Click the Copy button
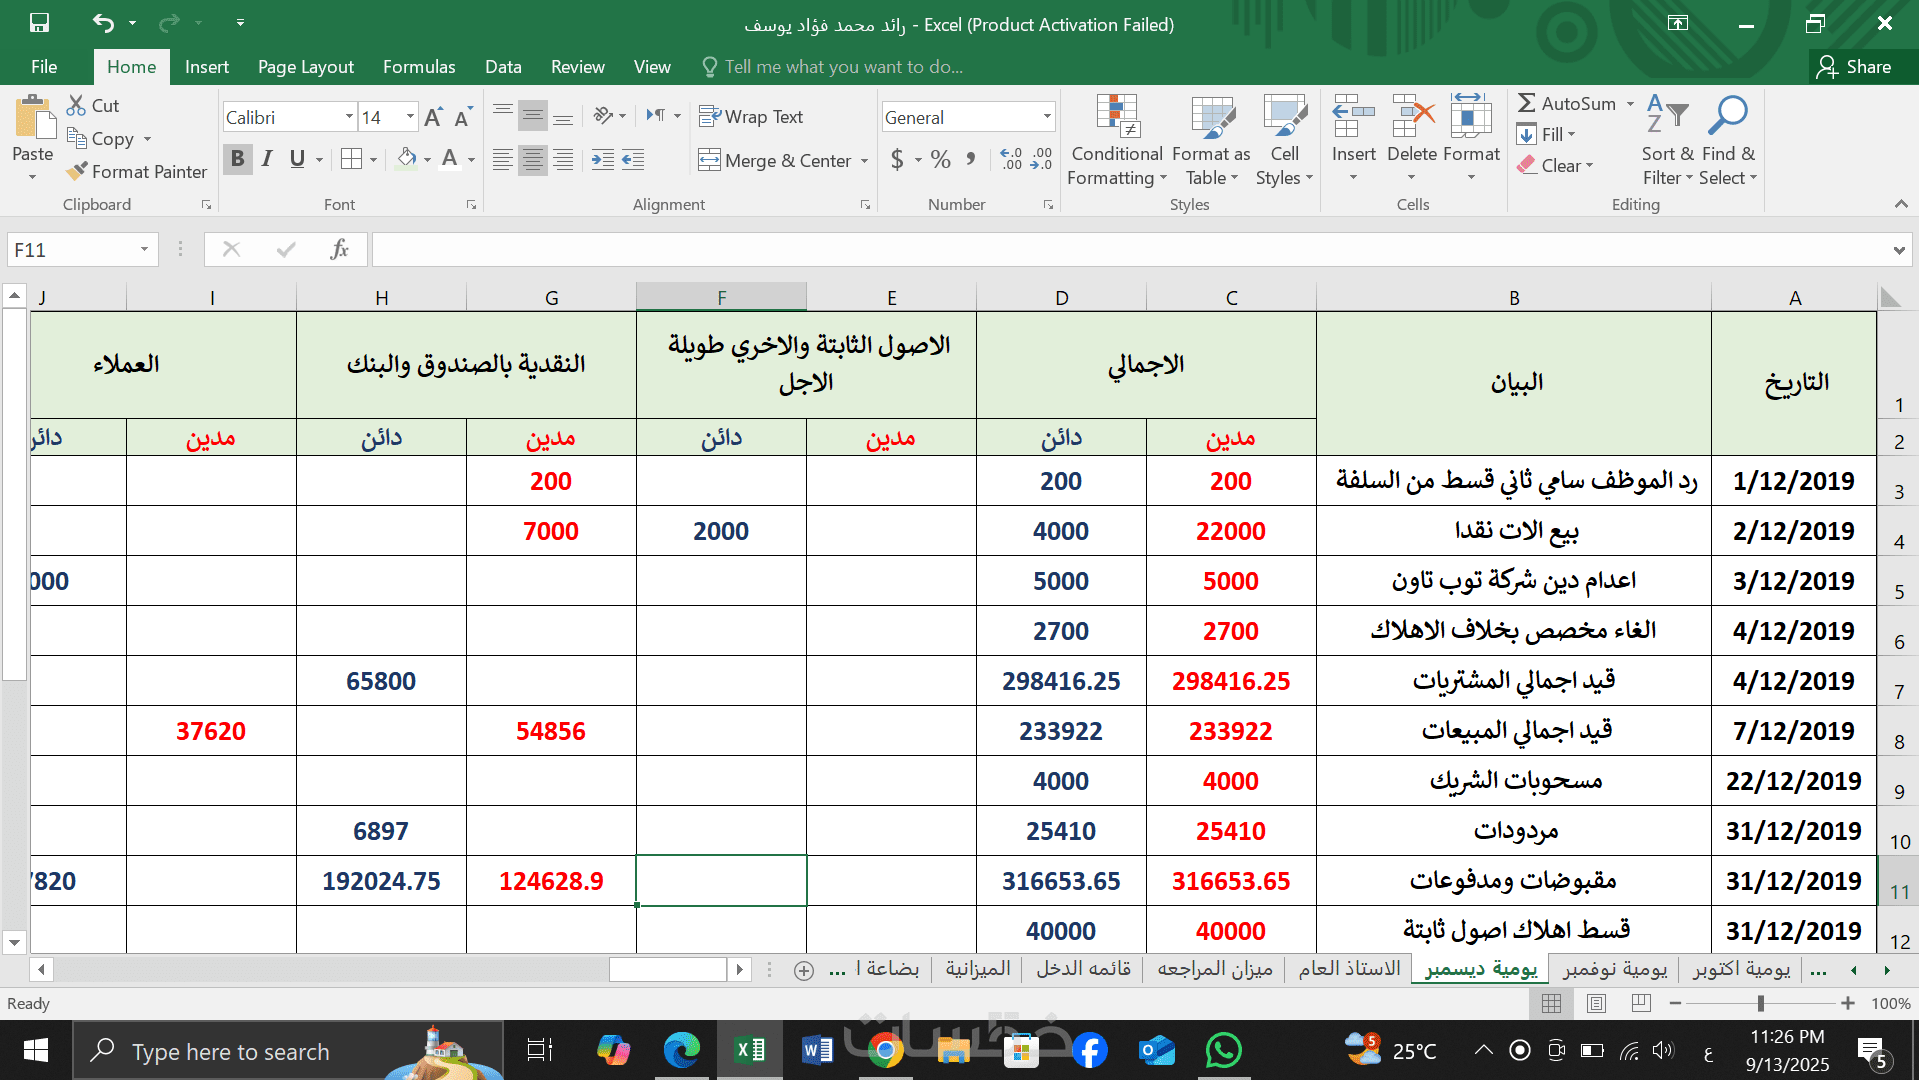Screen dimensions: 1919x1080 [100, 139]
